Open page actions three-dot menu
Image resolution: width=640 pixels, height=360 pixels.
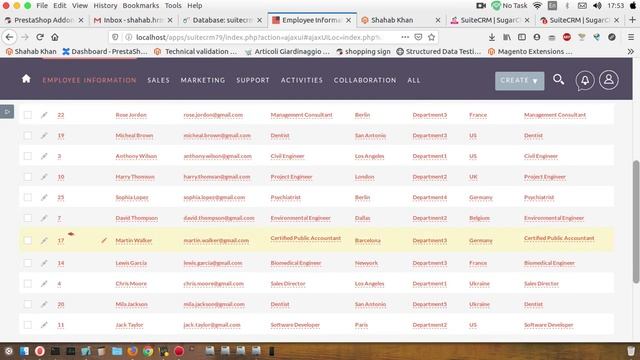(x=405, y=37)
